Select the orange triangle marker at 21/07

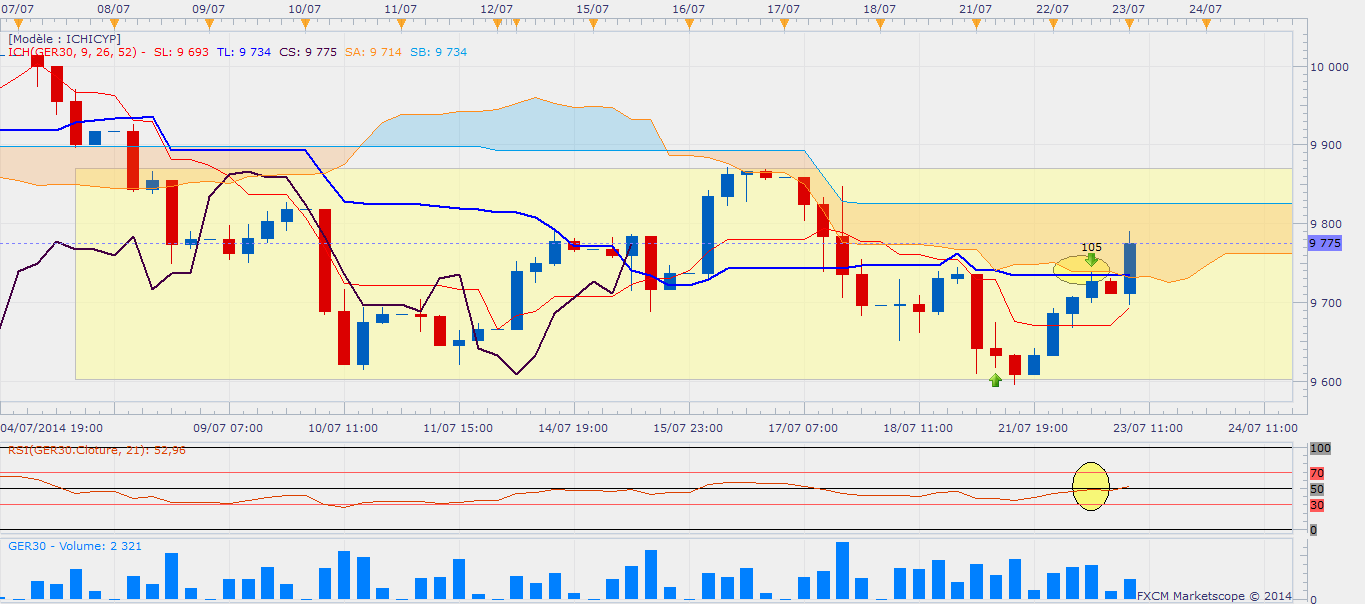click(975, 21)
